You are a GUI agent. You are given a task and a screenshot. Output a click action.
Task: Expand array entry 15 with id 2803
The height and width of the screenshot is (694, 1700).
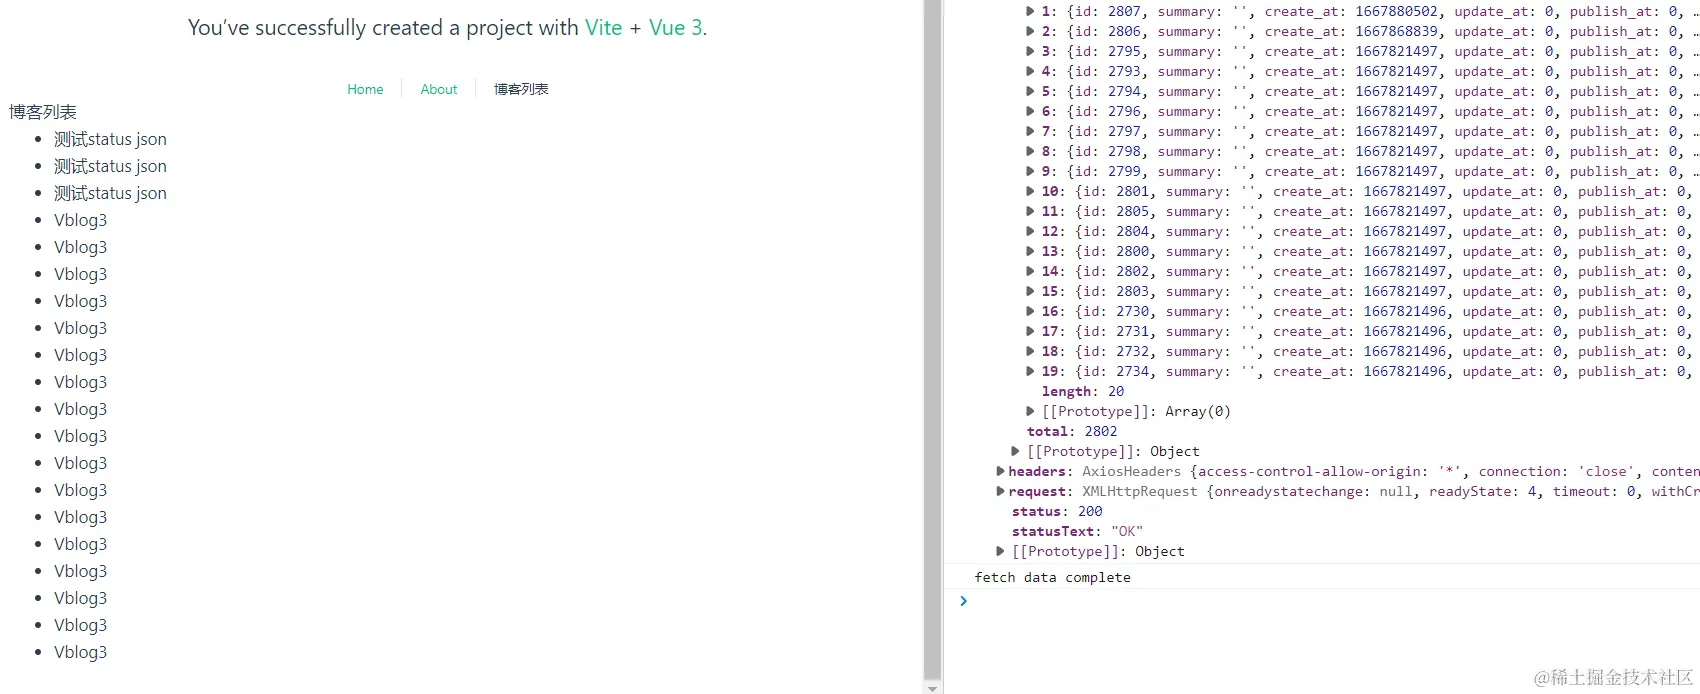pos(1031,291)
